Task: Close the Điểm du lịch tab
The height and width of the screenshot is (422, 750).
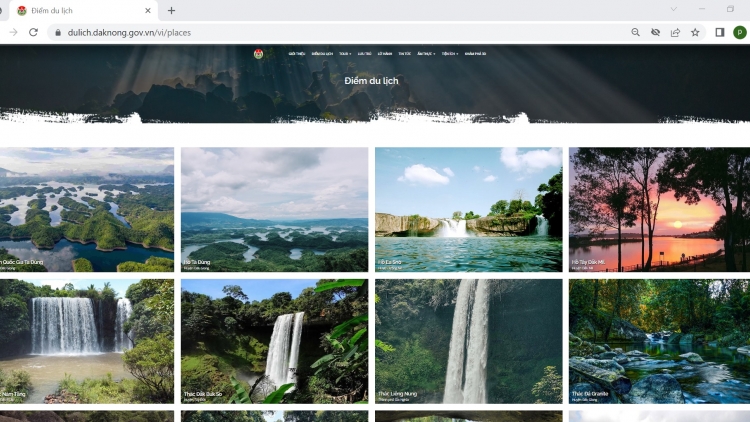Action: 148,10
